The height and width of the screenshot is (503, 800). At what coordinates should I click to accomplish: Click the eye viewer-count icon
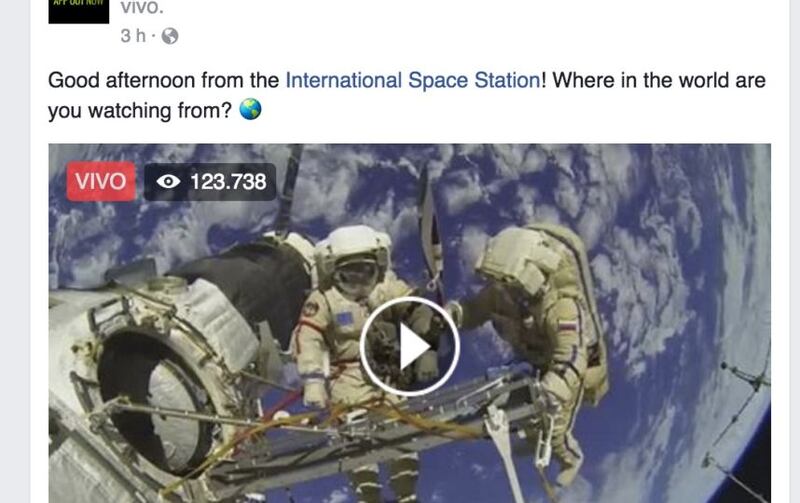168,182
